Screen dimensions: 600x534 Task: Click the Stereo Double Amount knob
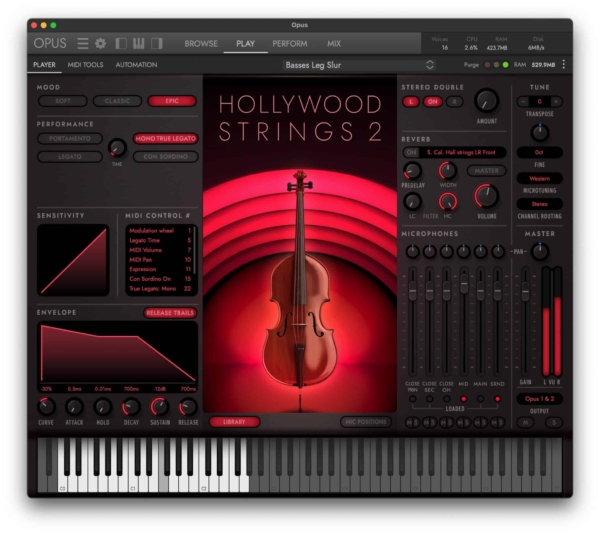coord(486,101)
